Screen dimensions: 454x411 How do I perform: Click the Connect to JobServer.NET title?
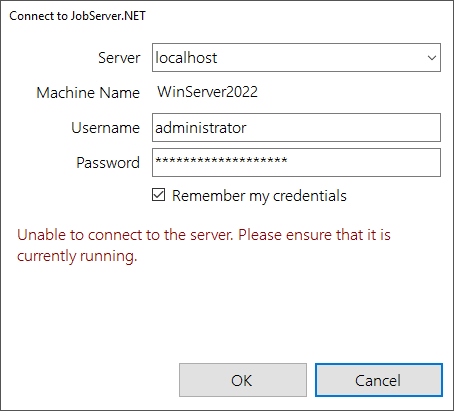point(77,16)
